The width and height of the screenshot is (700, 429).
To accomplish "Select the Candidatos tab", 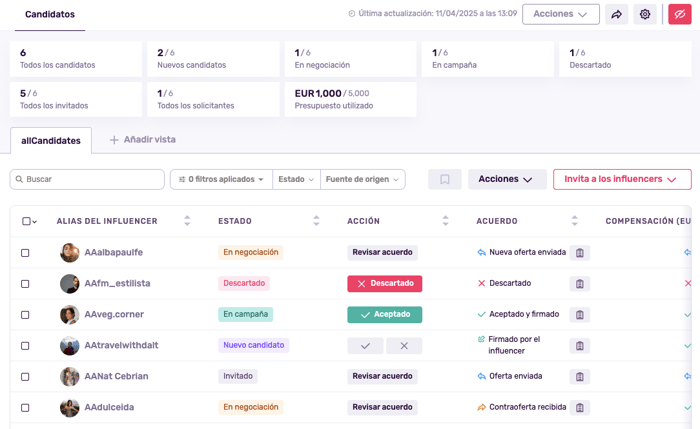I will (49, 15).
